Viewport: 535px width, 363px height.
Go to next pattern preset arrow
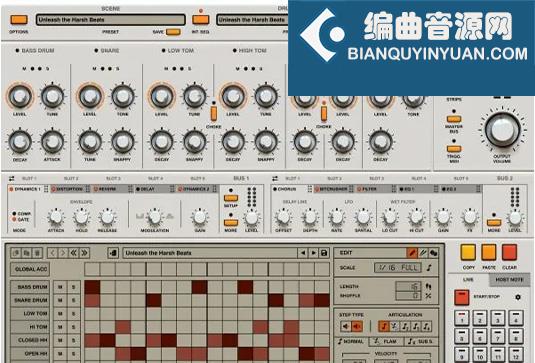tap(313, 253)
